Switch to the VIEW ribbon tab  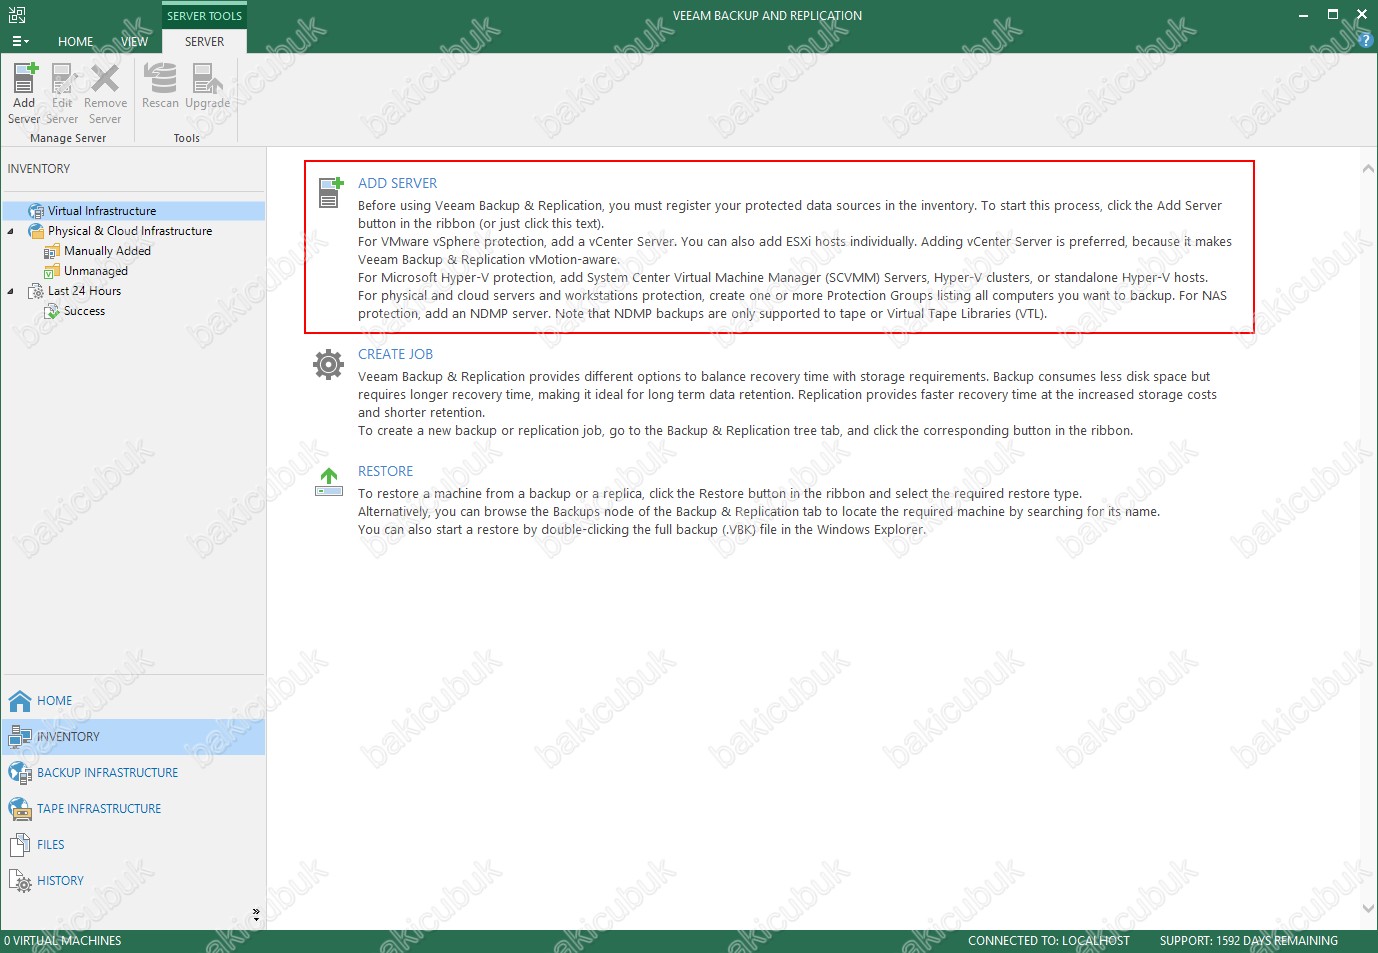coord(134,42)
